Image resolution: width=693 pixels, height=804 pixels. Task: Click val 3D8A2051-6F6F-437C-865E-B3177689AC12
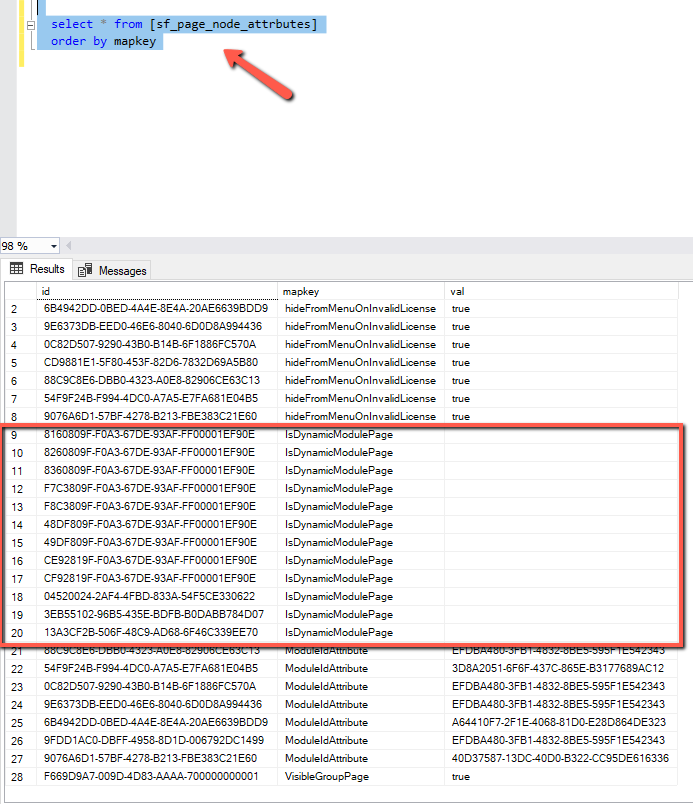561,668
